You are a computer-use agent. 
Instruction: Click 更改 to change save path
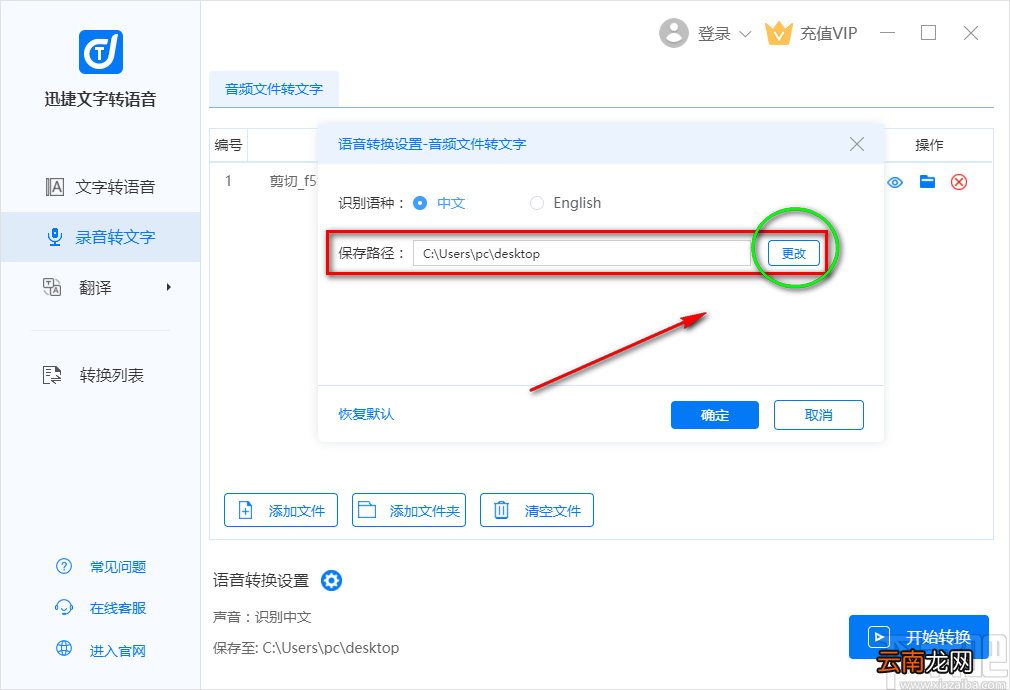[x=794, y=253]
